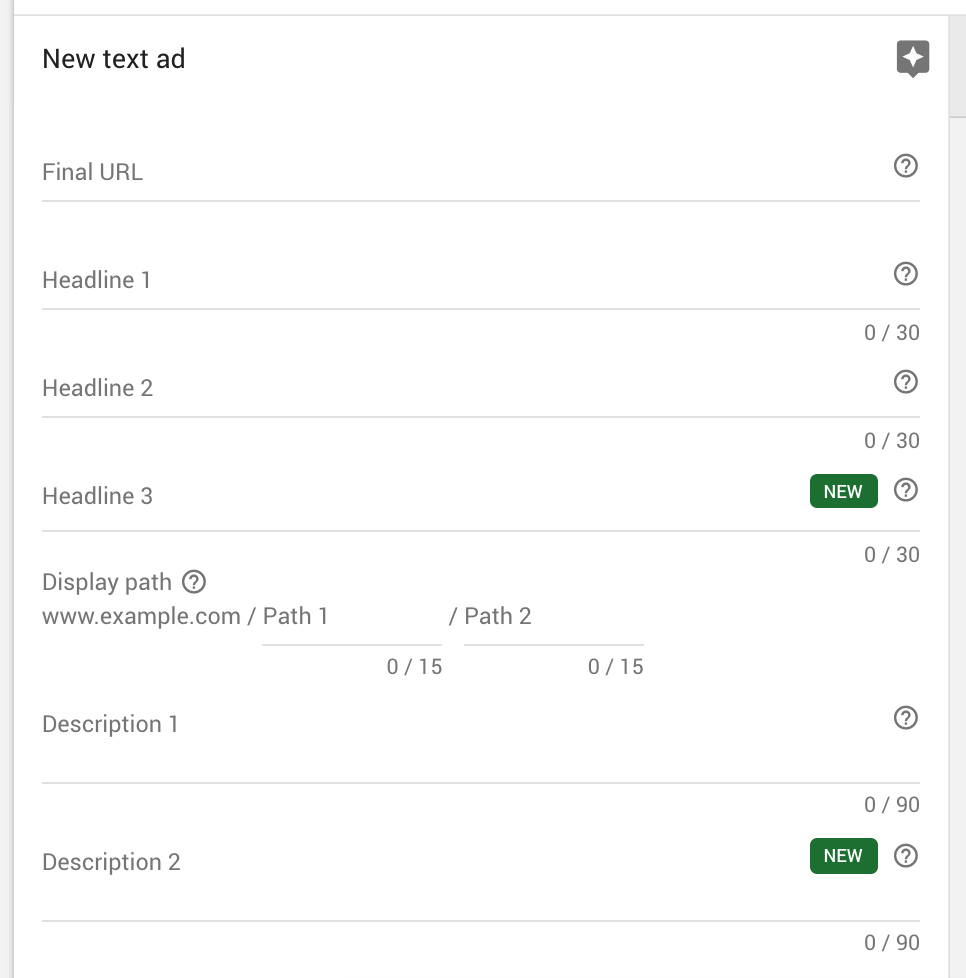Focus the Headline 3 text field
The image size is (966, 978).
(425, 496)
